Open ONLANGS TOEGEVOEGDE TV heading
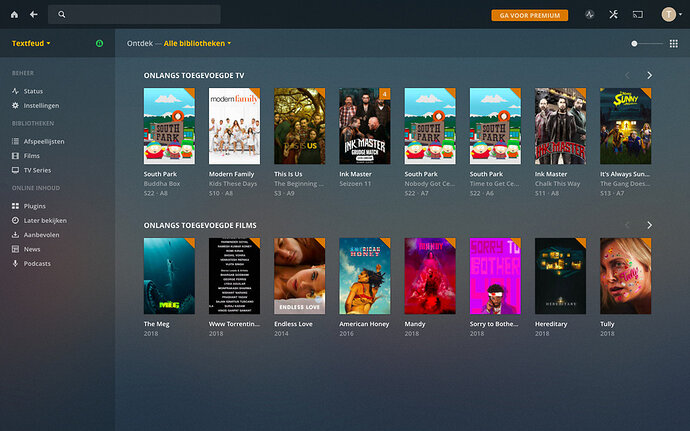This screenshot has width=690, height=431. pyautogui.click(x=194, y=75)
